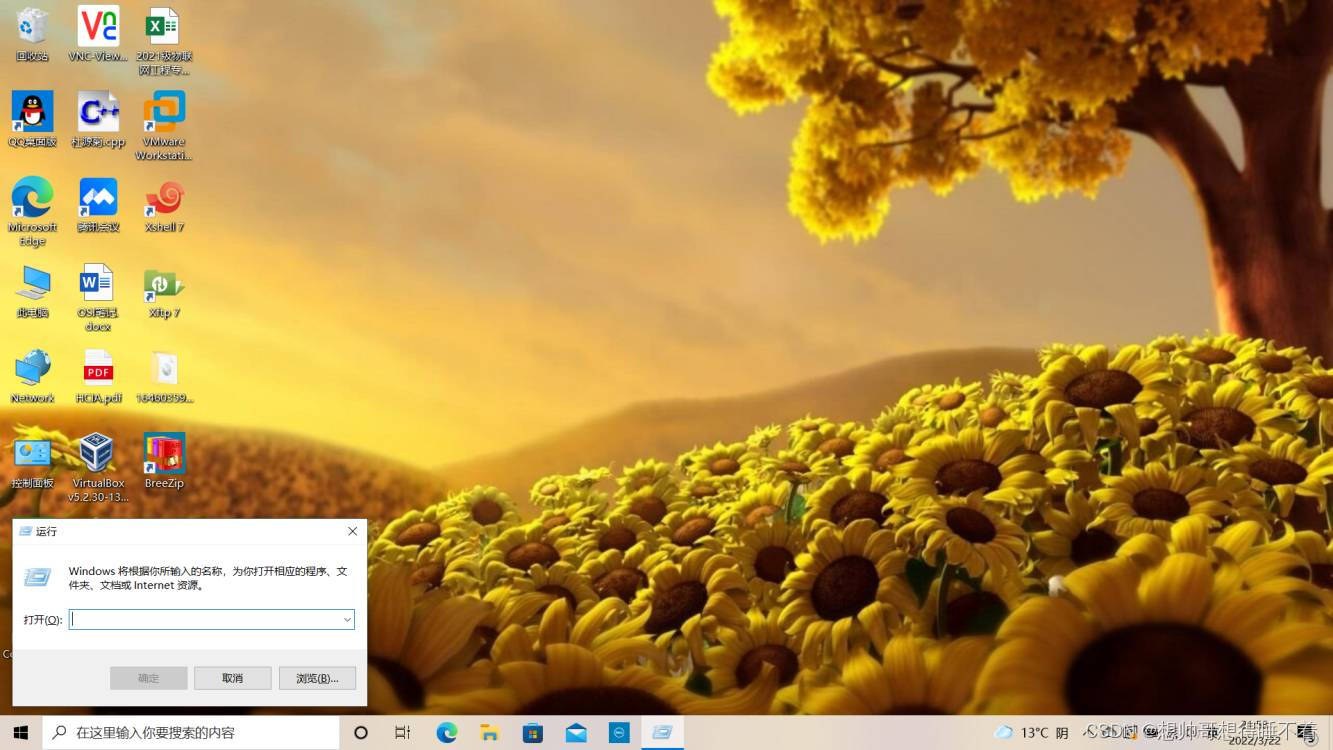The image size is (1333, 750).
Task: Open Task View on the taskbar
Action: click(x=403, y=733)
